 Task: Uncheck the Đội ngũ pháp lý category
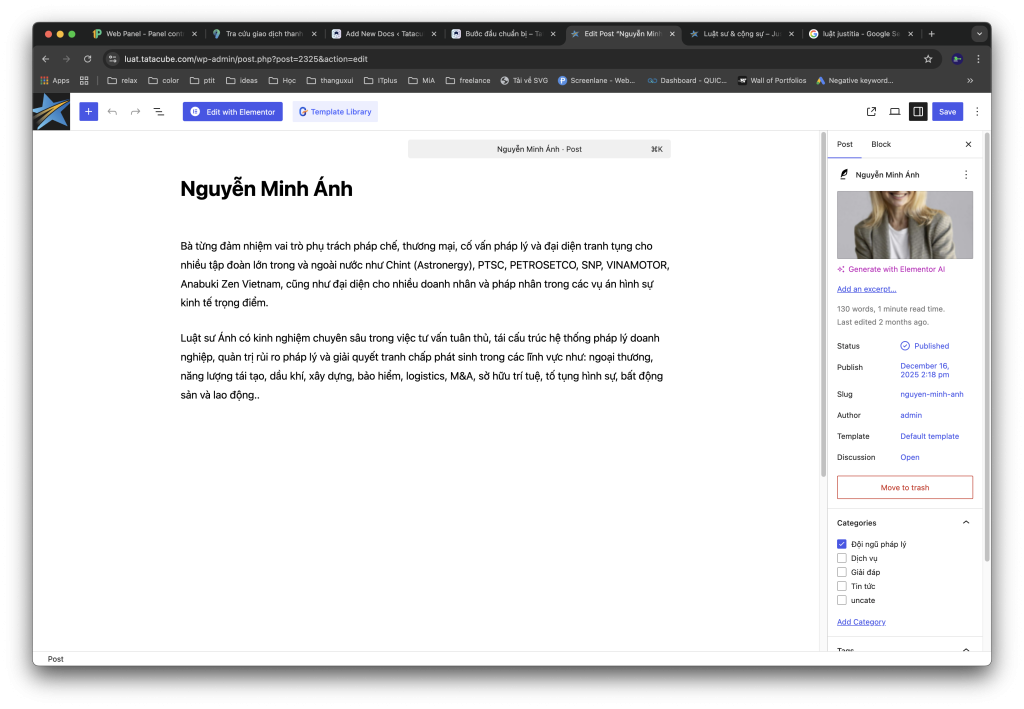click(x=842, y=544)
